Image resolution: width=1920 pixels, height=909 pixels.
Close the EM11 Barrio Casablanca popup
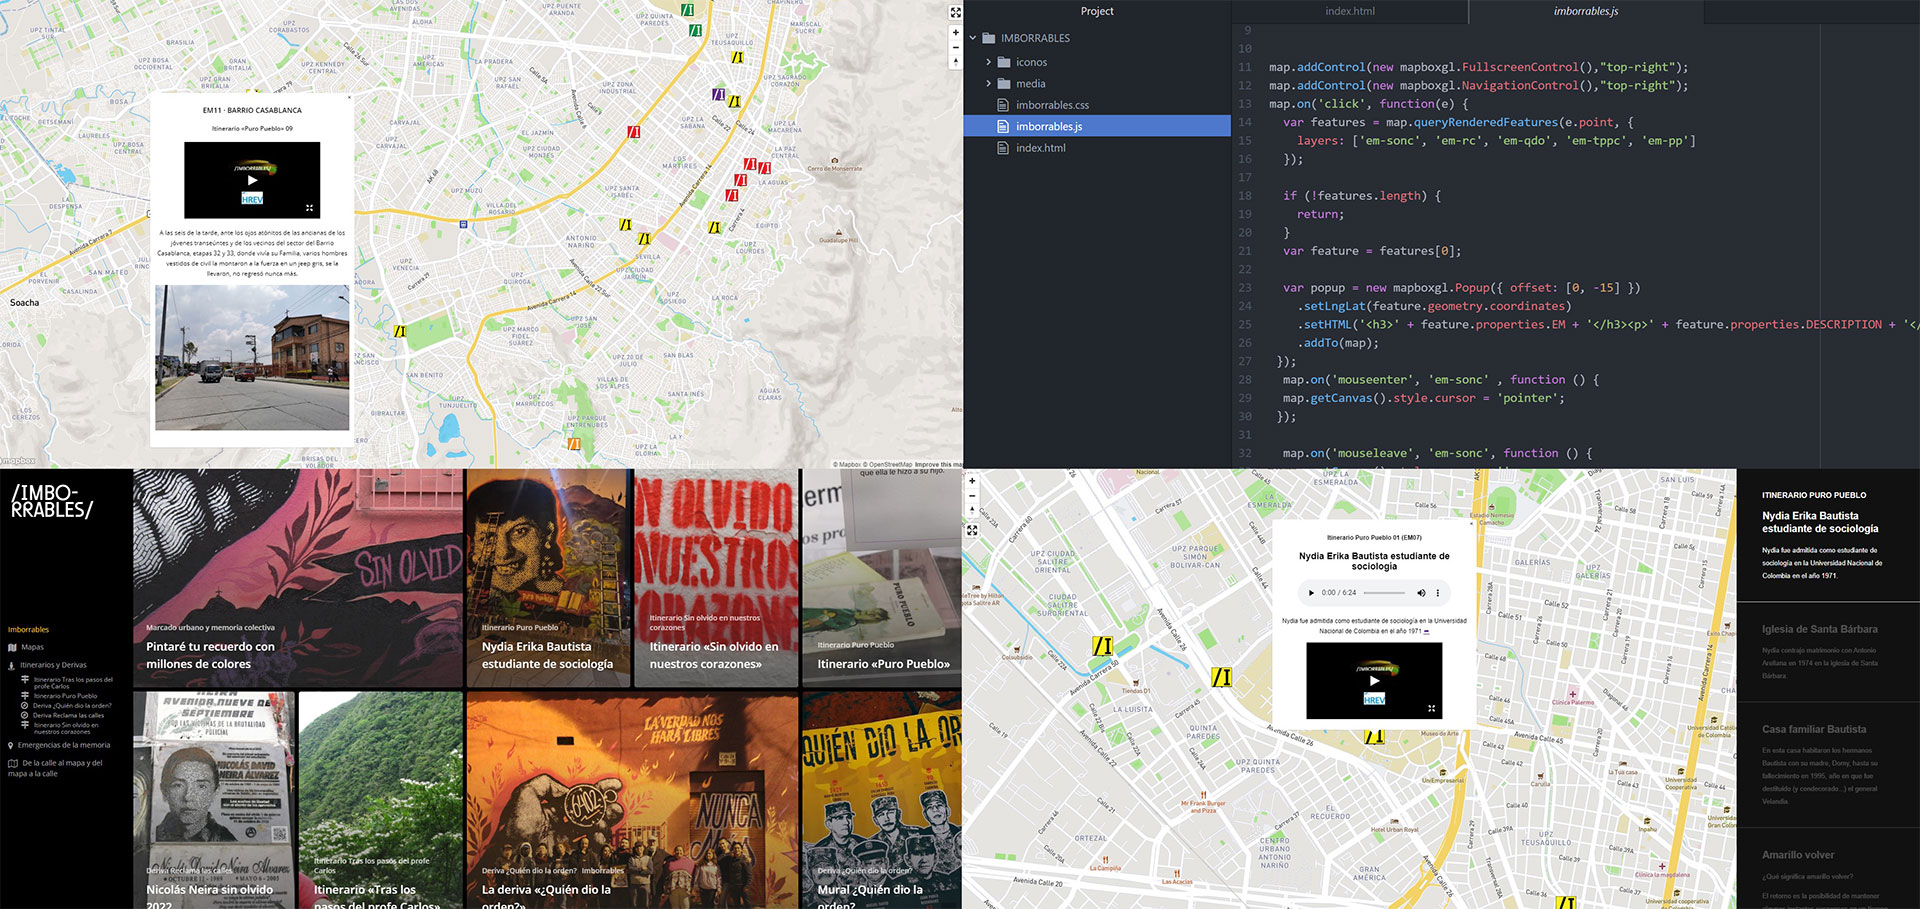pos(349,98)
